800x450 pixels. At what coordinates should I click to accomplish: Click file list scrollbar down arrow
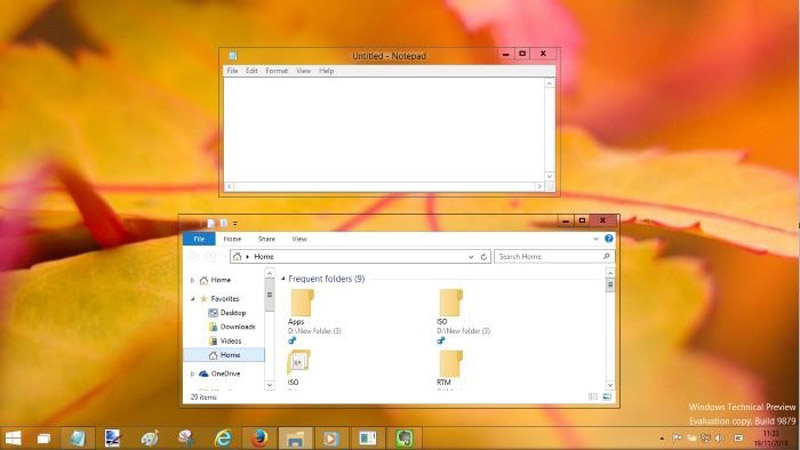click(x=610, y=385)
